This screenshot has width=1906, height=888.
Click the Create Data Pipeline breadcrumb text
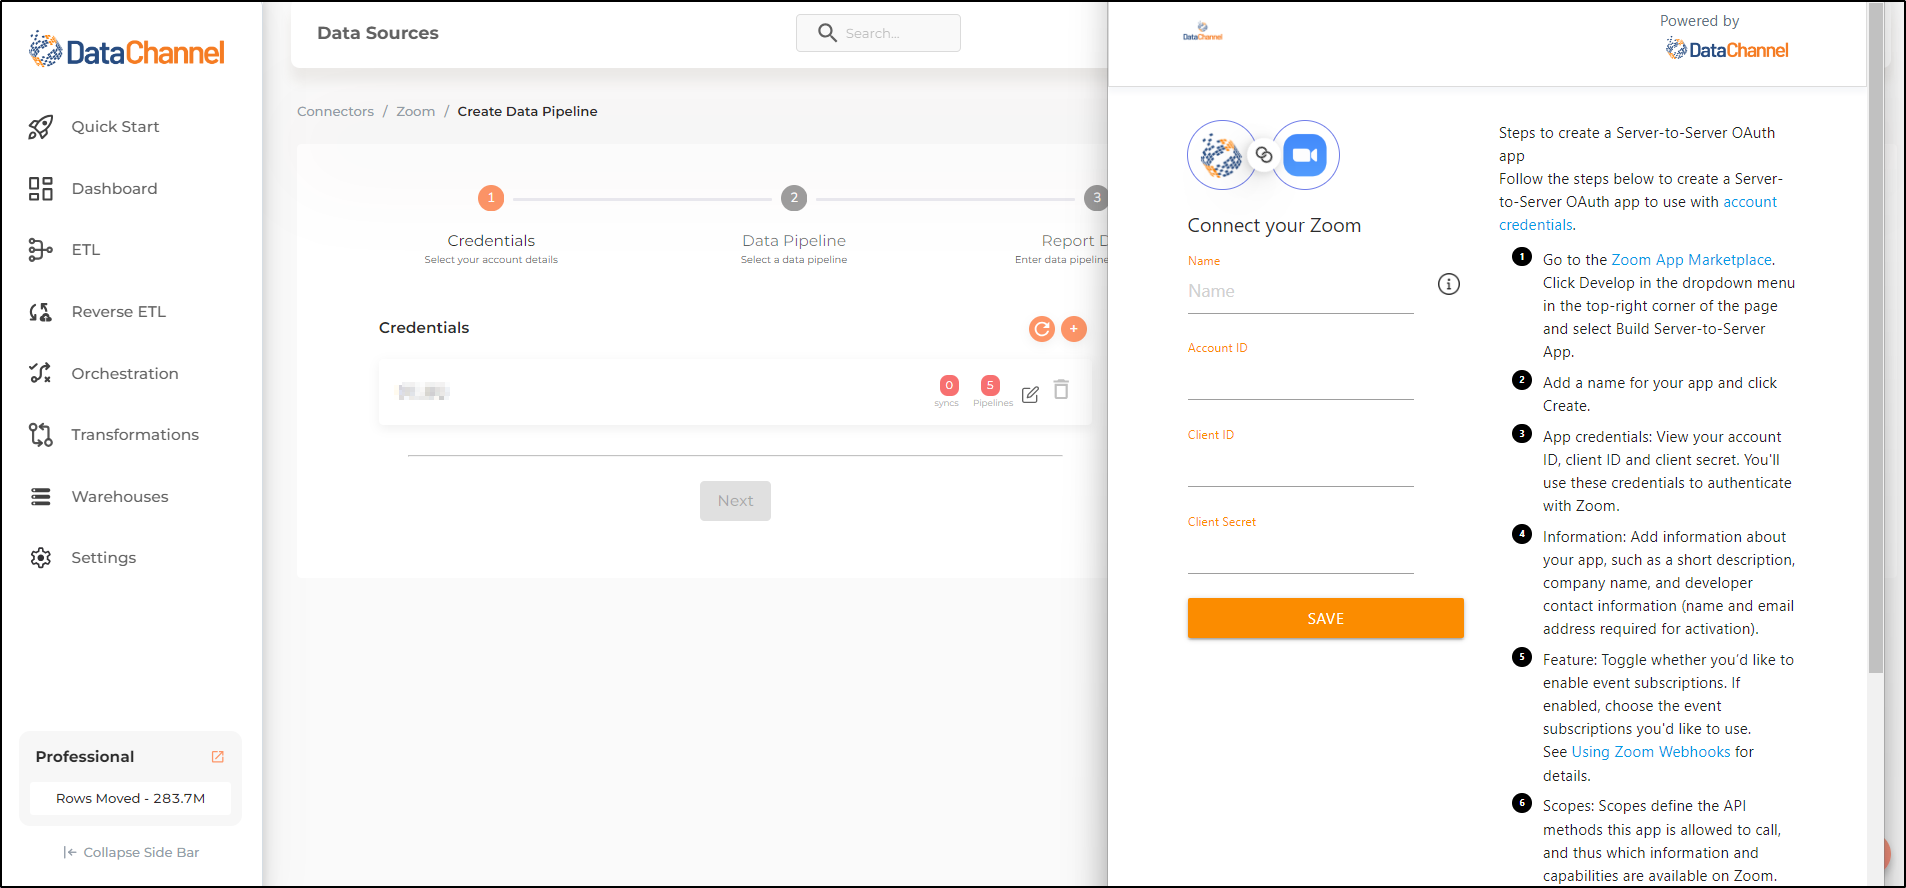pyautogui.click(x=527, y=112)
